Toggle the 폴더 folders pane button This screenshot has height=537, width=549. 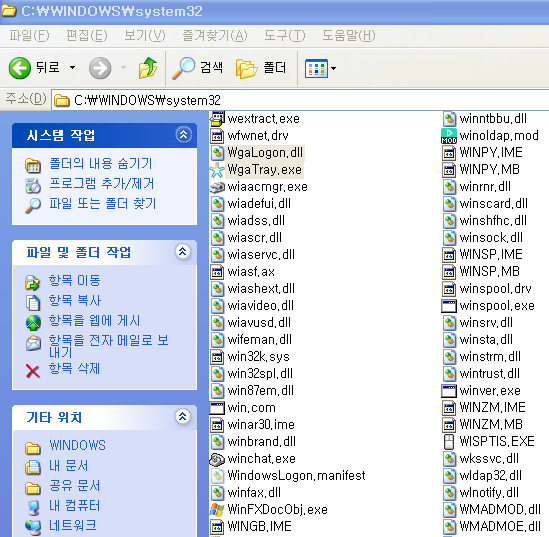[x=261, y=68]
